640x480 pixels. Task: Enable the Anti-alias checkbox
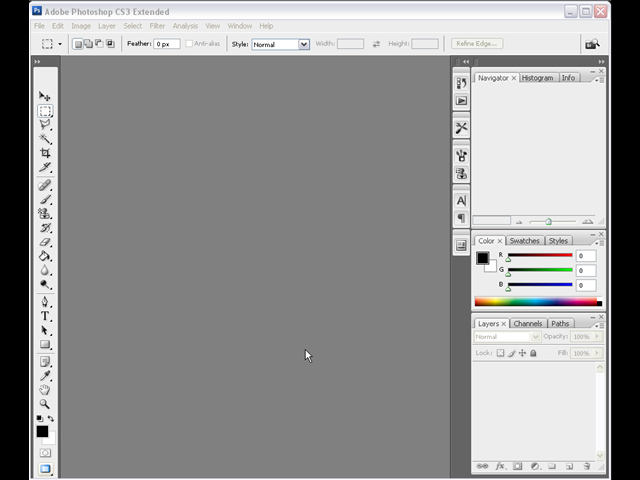tap(189, 43)
